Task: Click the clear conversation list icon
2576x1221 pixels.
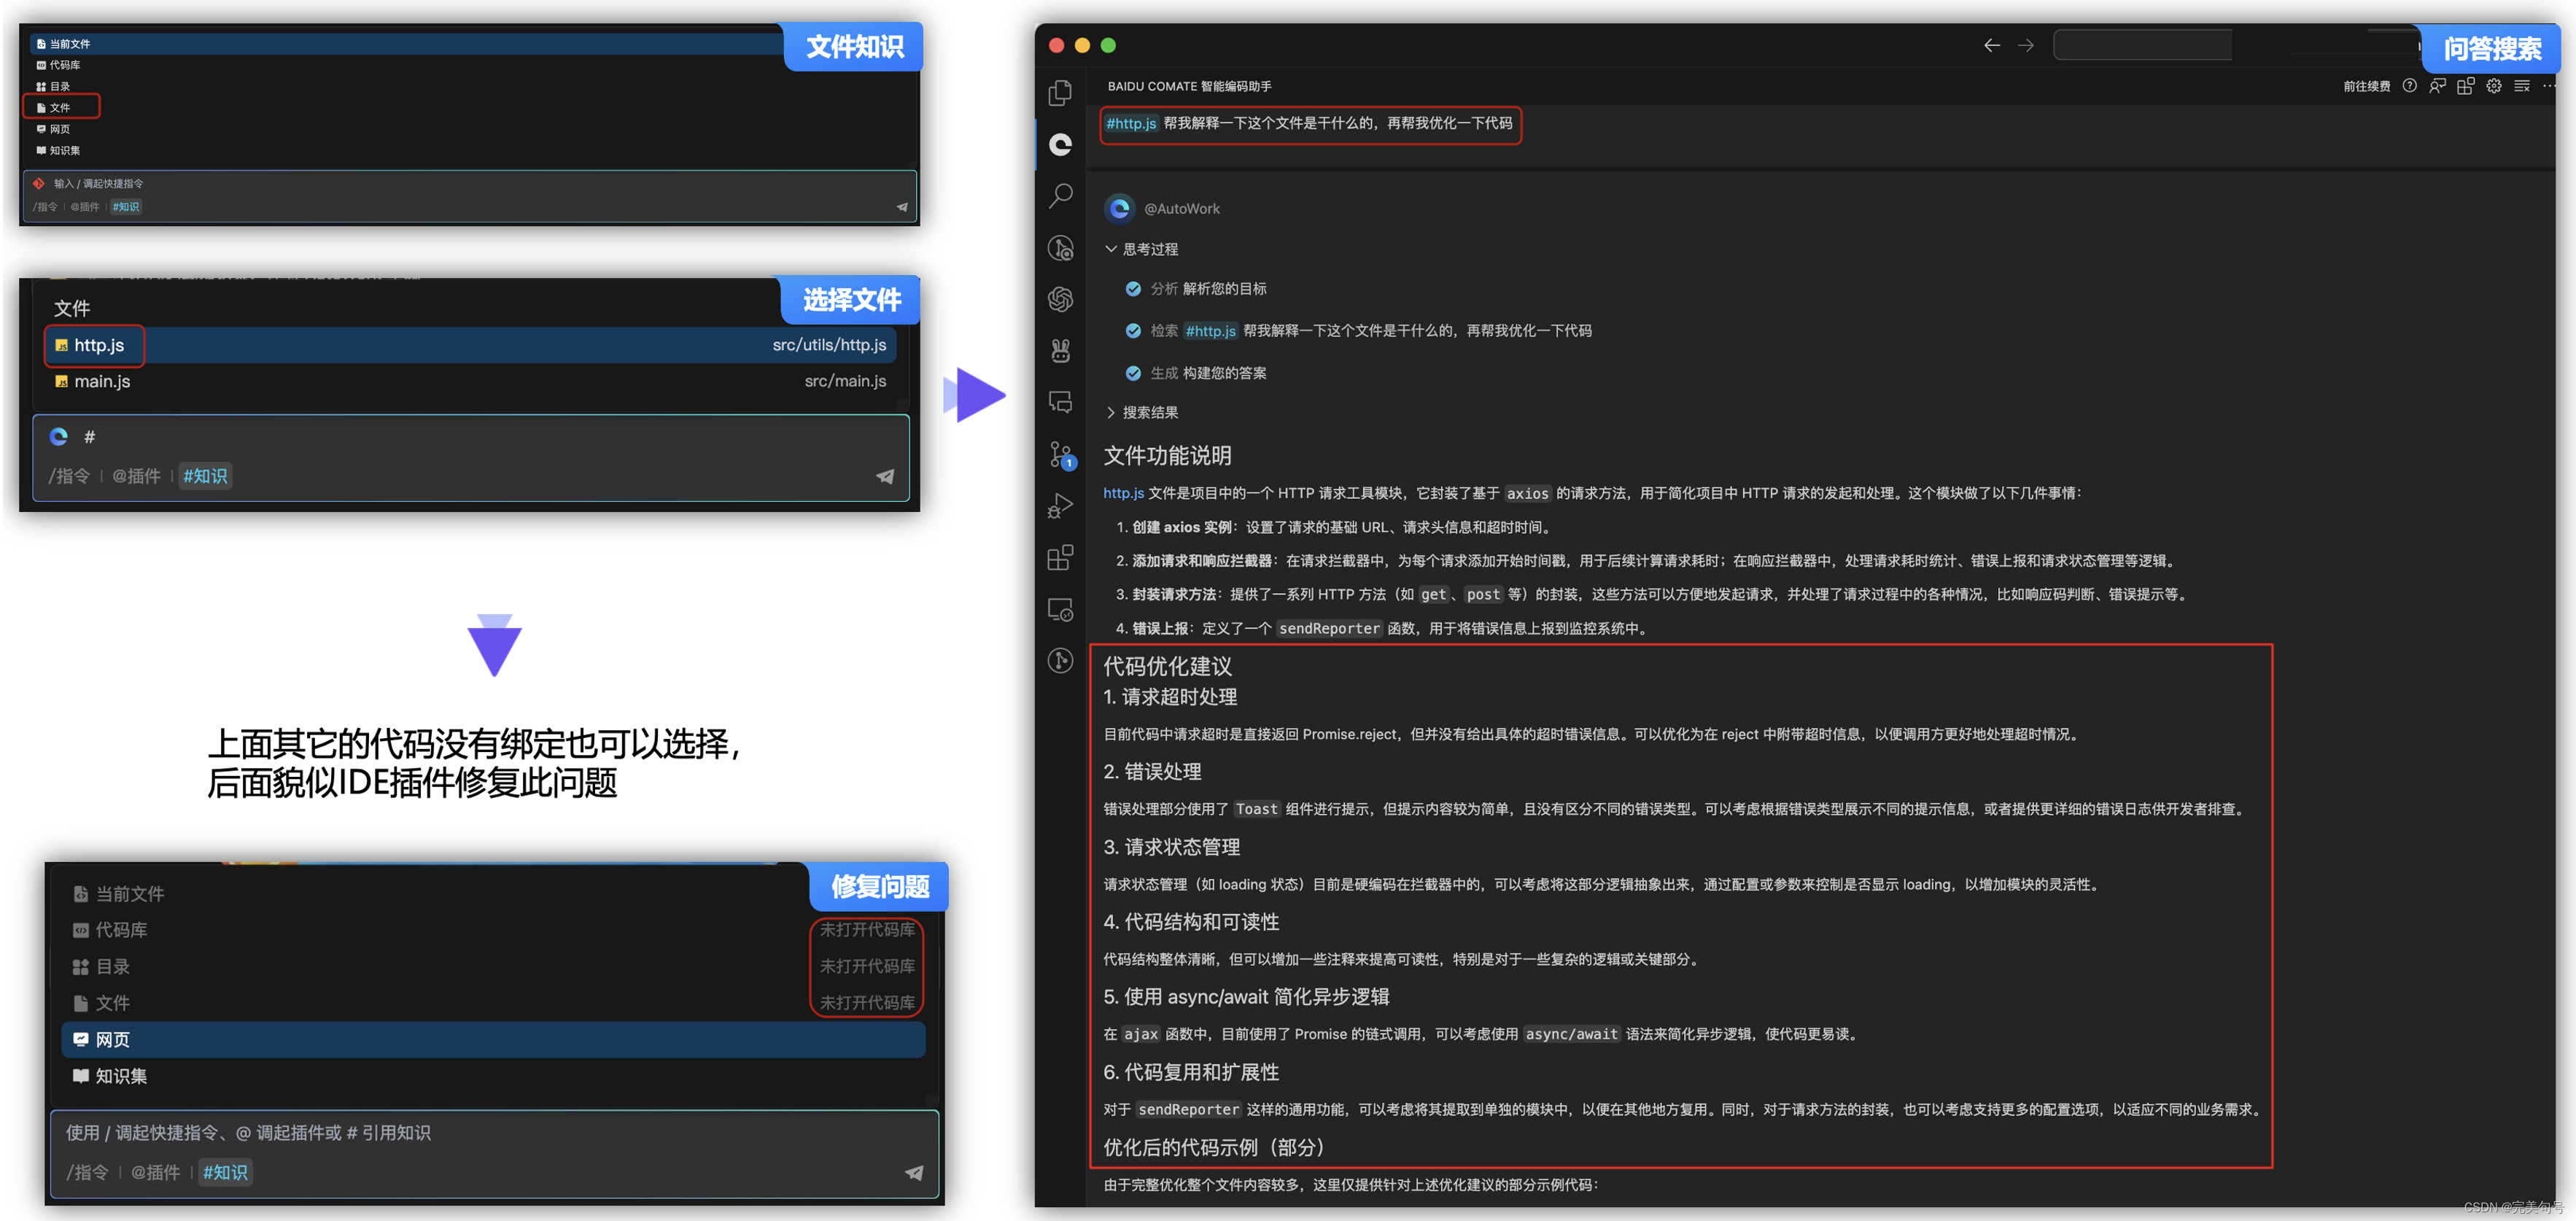Action: pyautogui.click(x=2522, y=86)
